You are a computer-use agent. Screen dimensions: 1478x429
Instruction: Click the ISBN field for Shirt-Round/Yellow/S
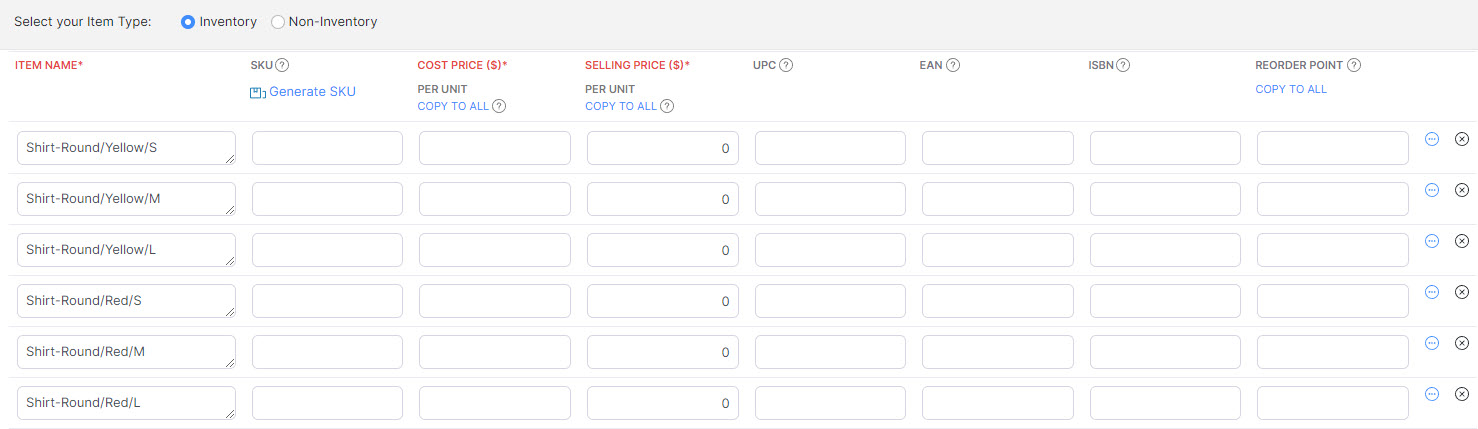point(1165,148)
